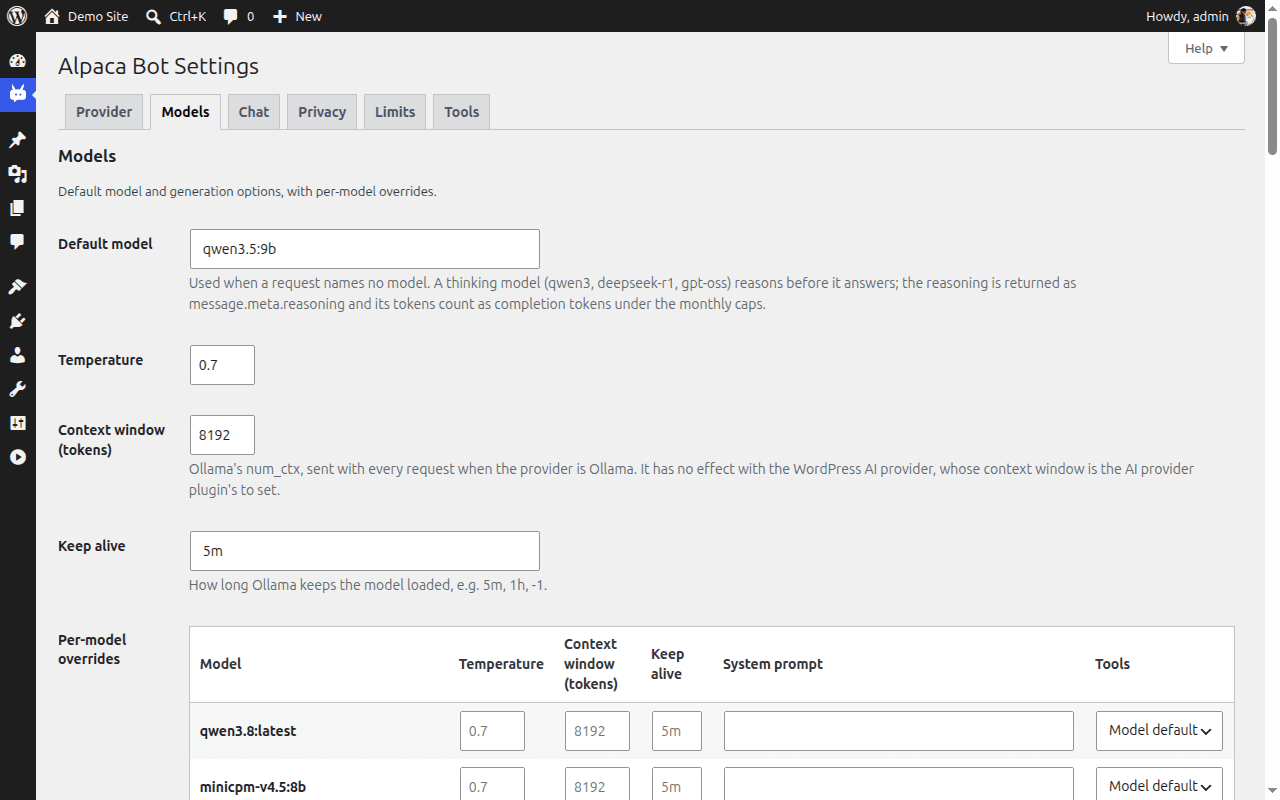Open Appearance via the paintbrush icon

click(17, 287)
